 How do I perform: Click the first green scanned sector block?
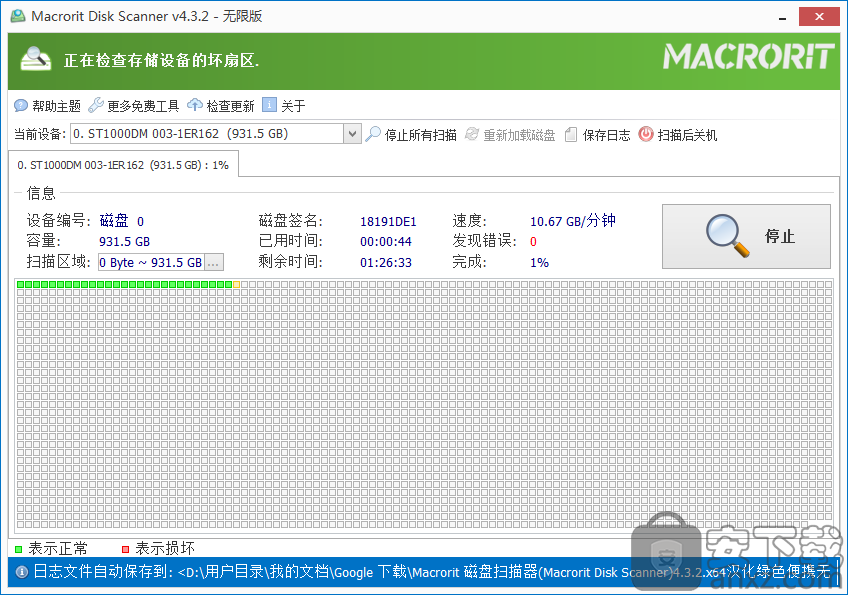click(x=21, y=285)
